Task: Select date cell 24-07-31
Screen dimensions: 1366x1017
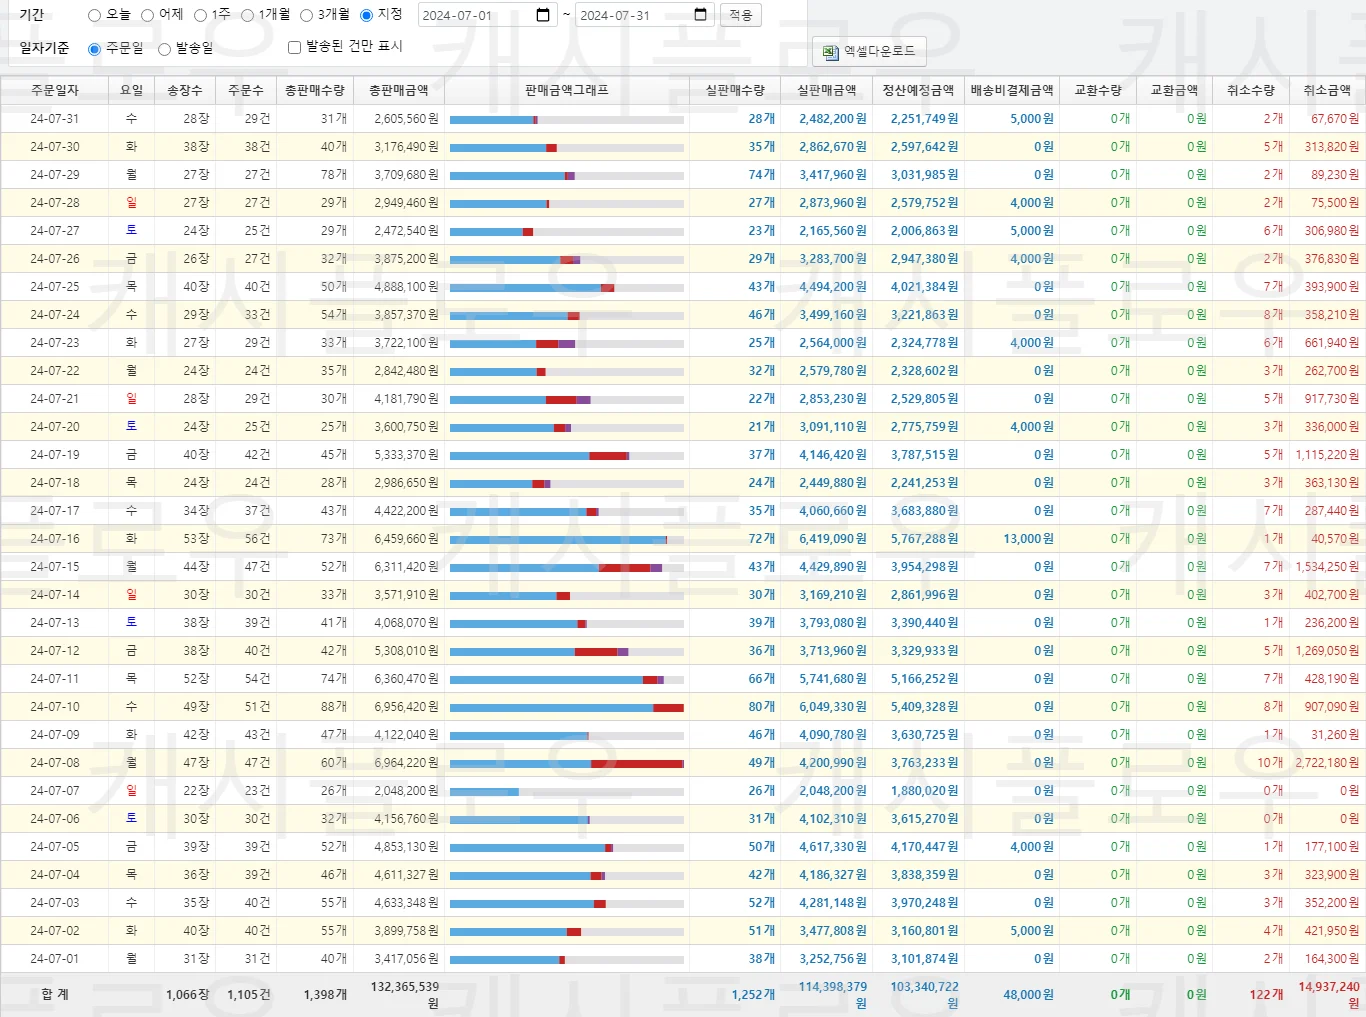Action: pos(54,118)
